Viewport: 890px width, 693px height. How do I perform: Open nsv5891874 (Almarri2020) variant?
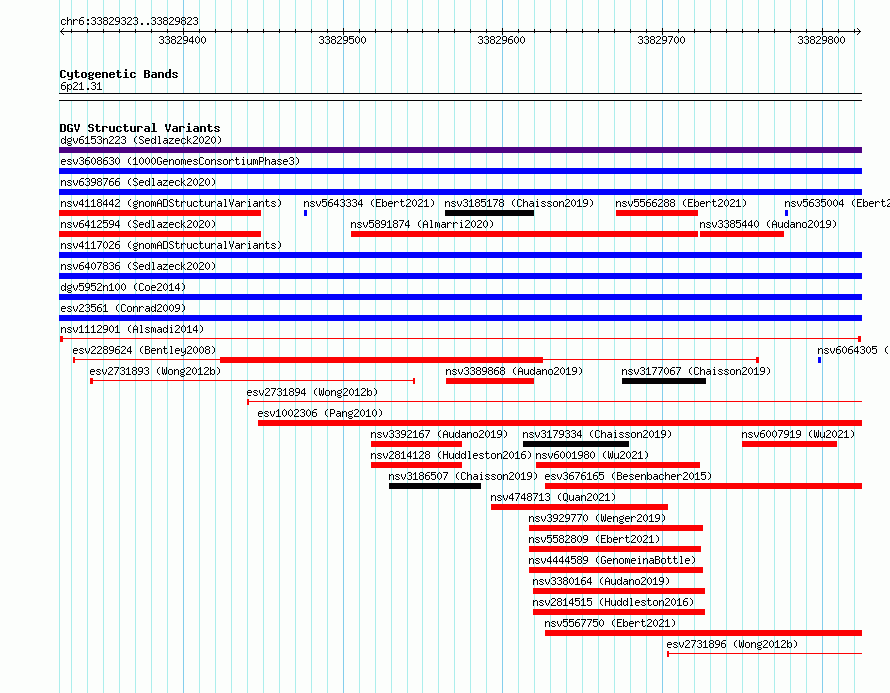click(x=422, y=224)
